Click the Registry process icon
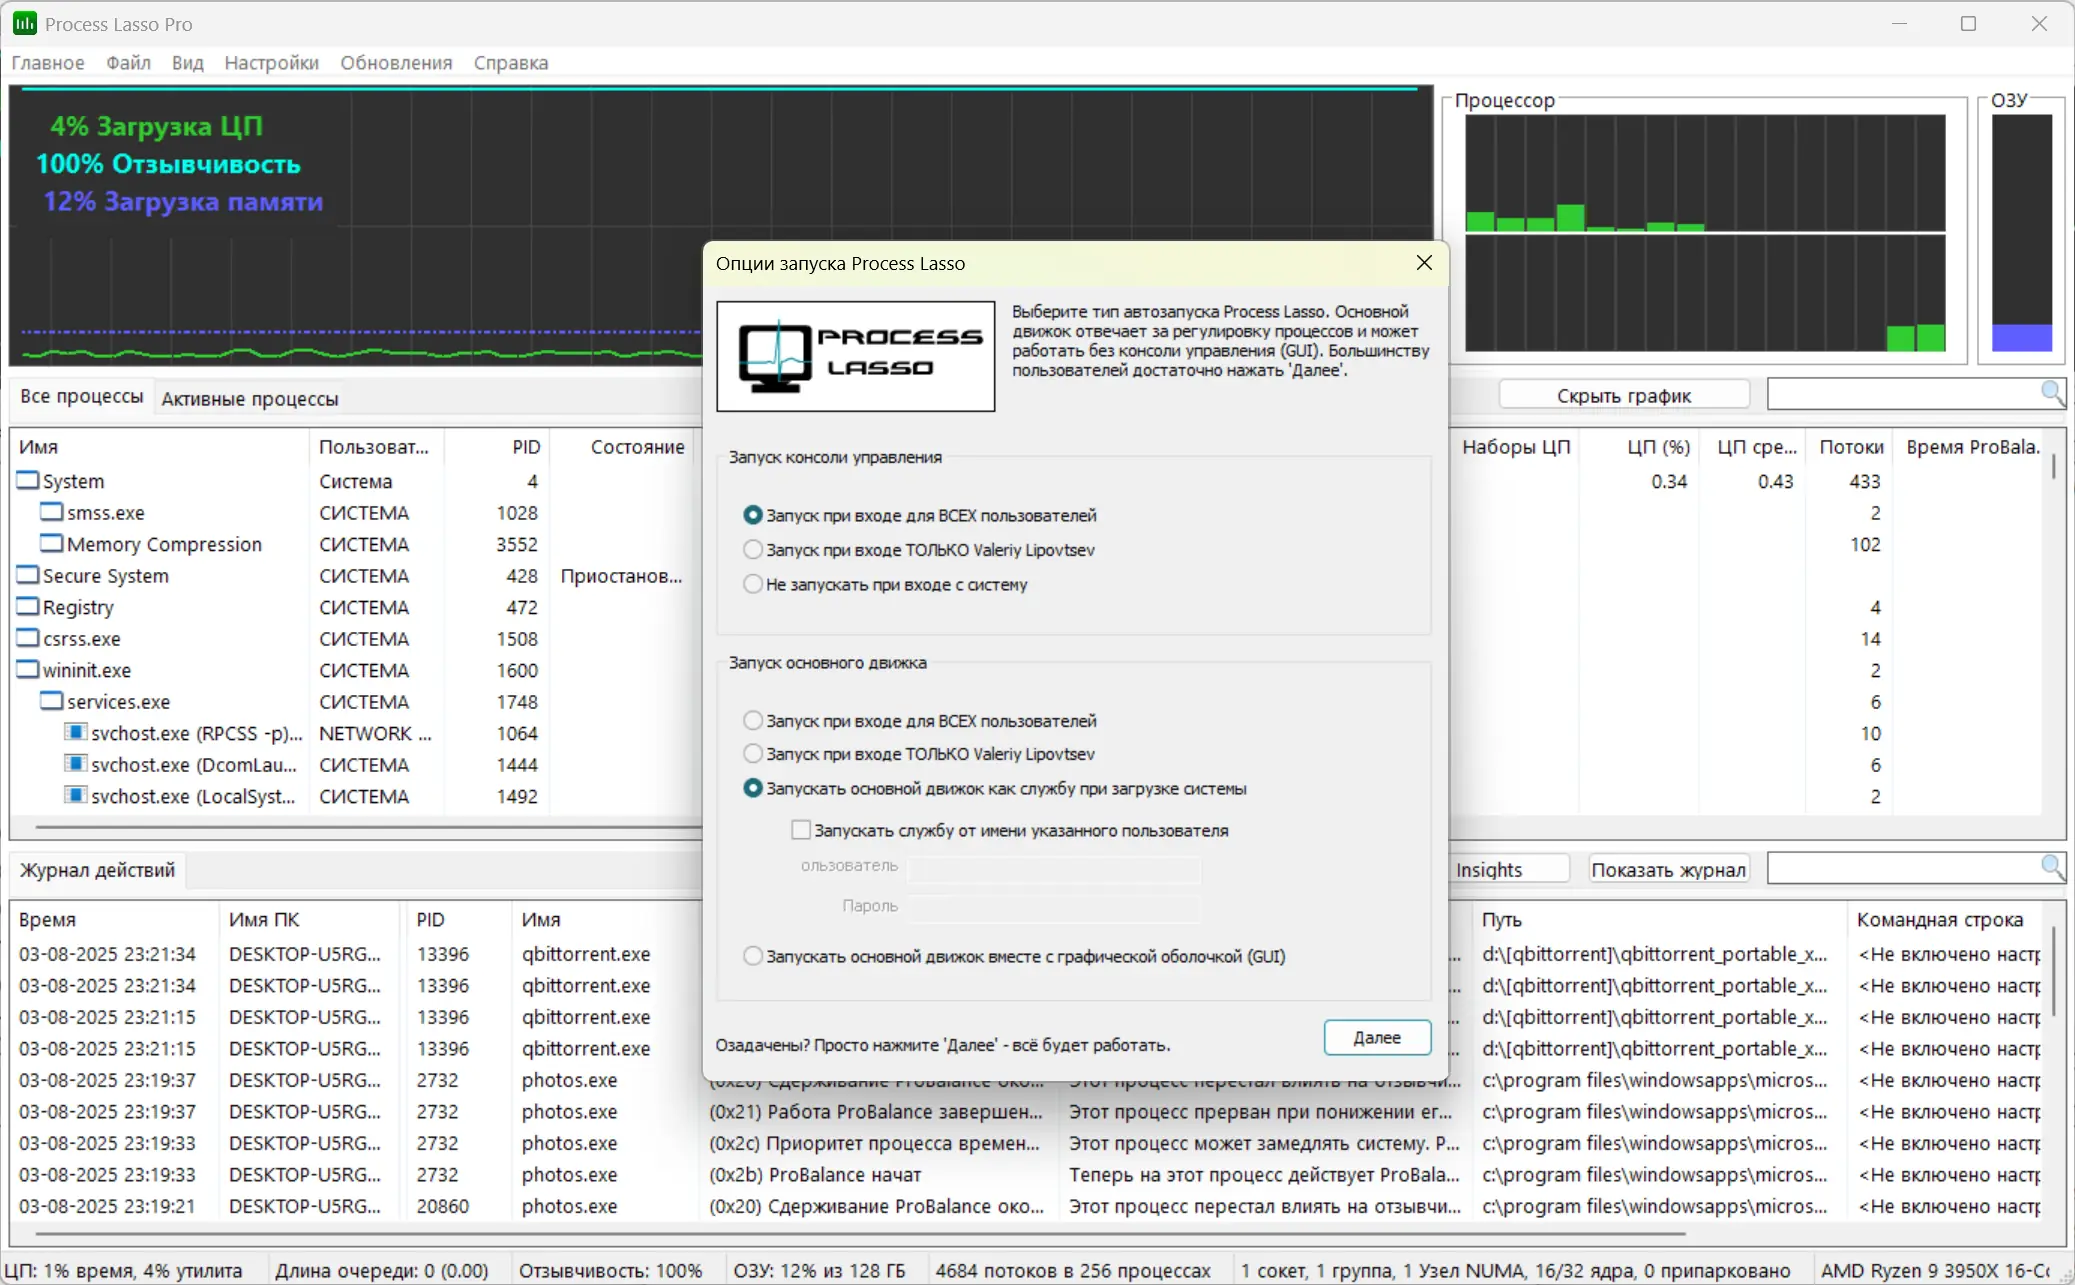Screen dimensions: 2075x1285 point(28,607)
